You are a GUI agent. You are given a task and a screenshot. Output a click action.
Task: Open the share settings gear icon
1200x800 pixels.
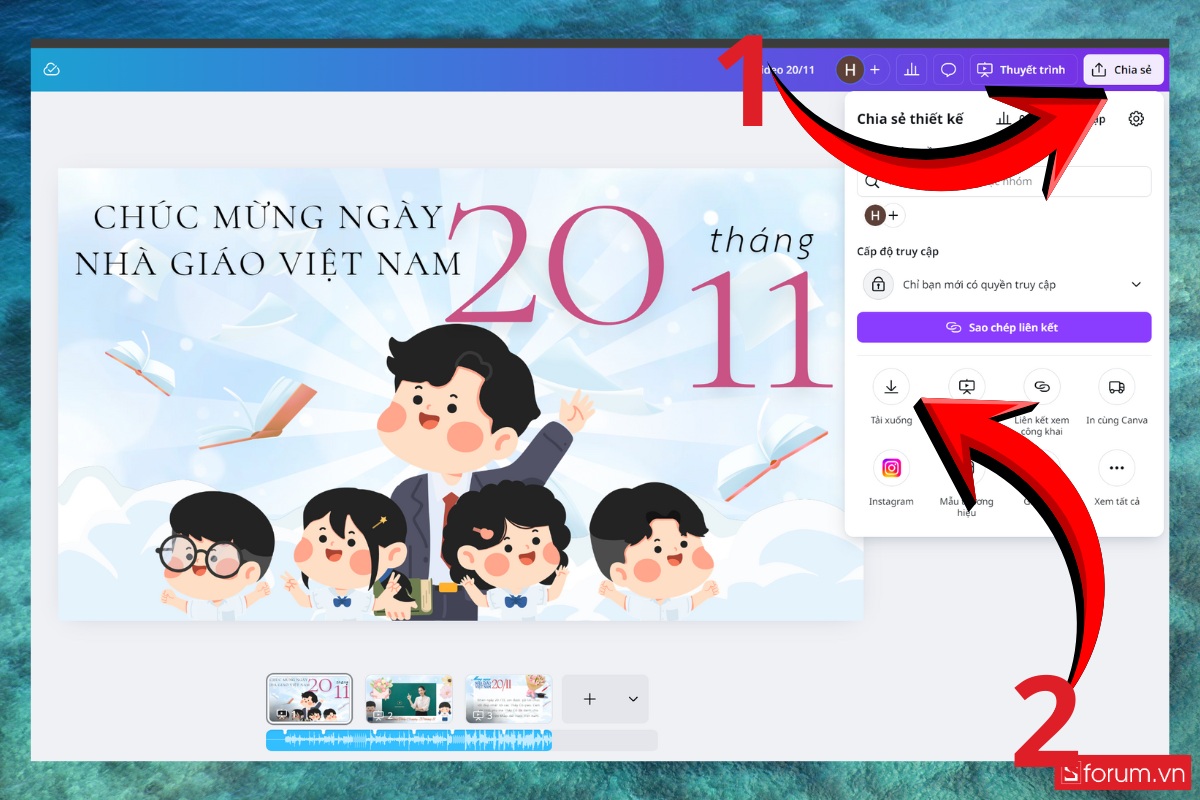(1136, 118)
